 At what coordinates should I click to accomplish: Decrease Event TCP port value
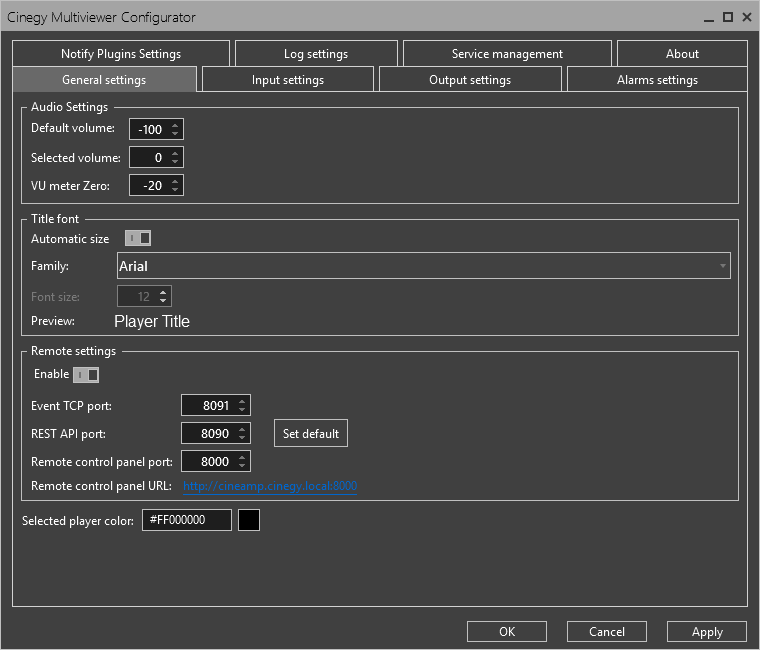point(242,409)
